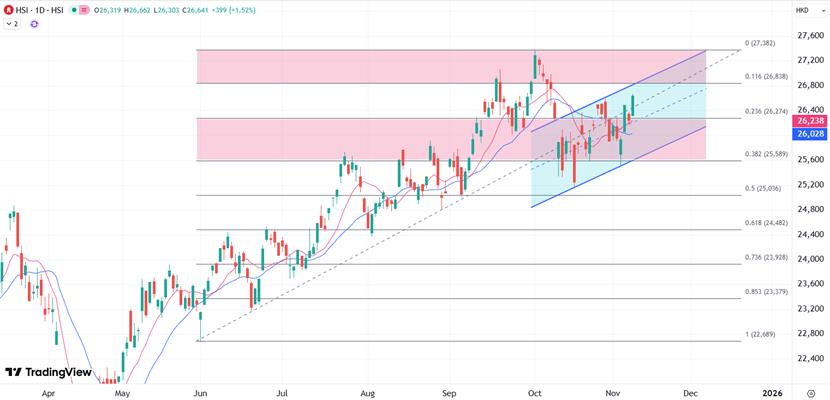
Task: Click the green market status dot
Action: [76, 9]
